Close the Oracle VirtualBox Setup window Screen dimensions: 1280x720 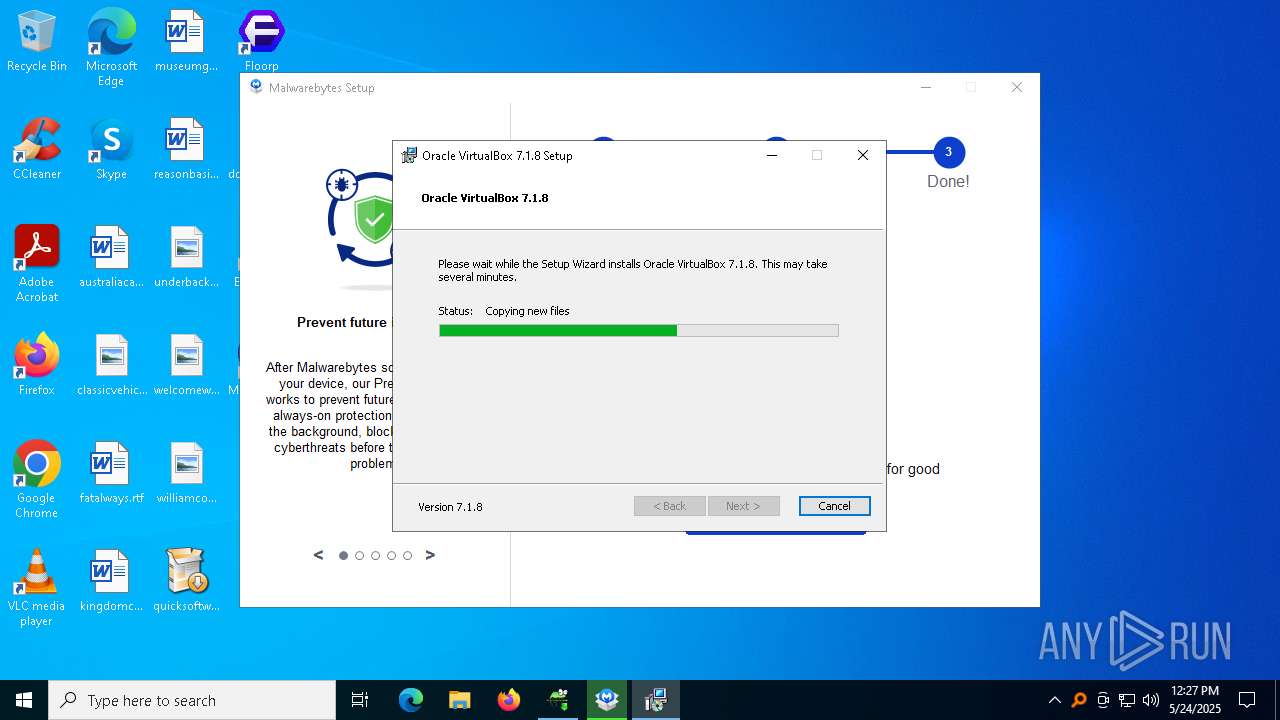coord(863,155)
